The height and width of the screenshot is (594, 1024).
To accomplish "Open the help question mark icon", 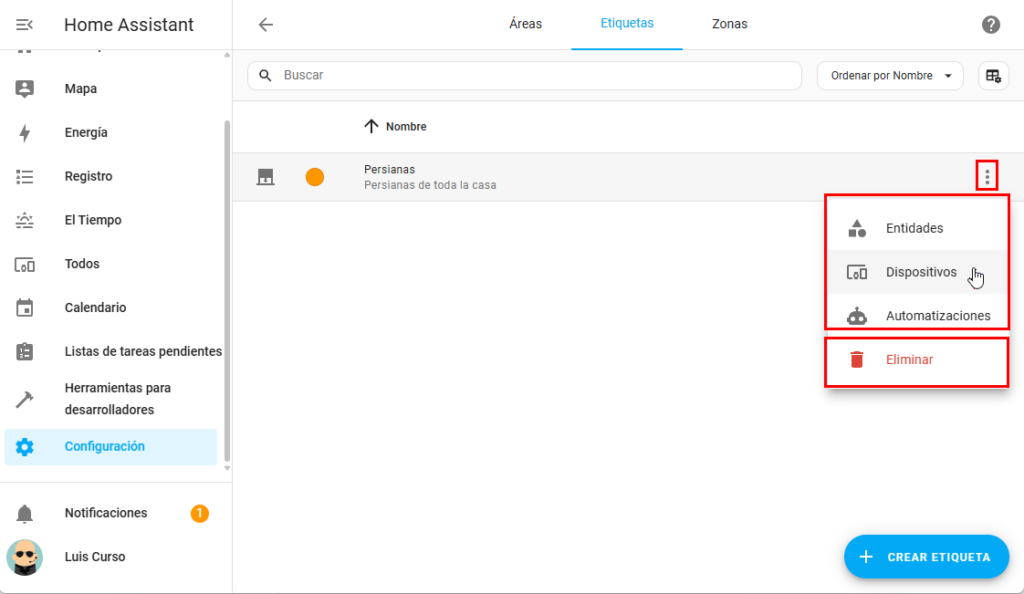I will [990, 25].
